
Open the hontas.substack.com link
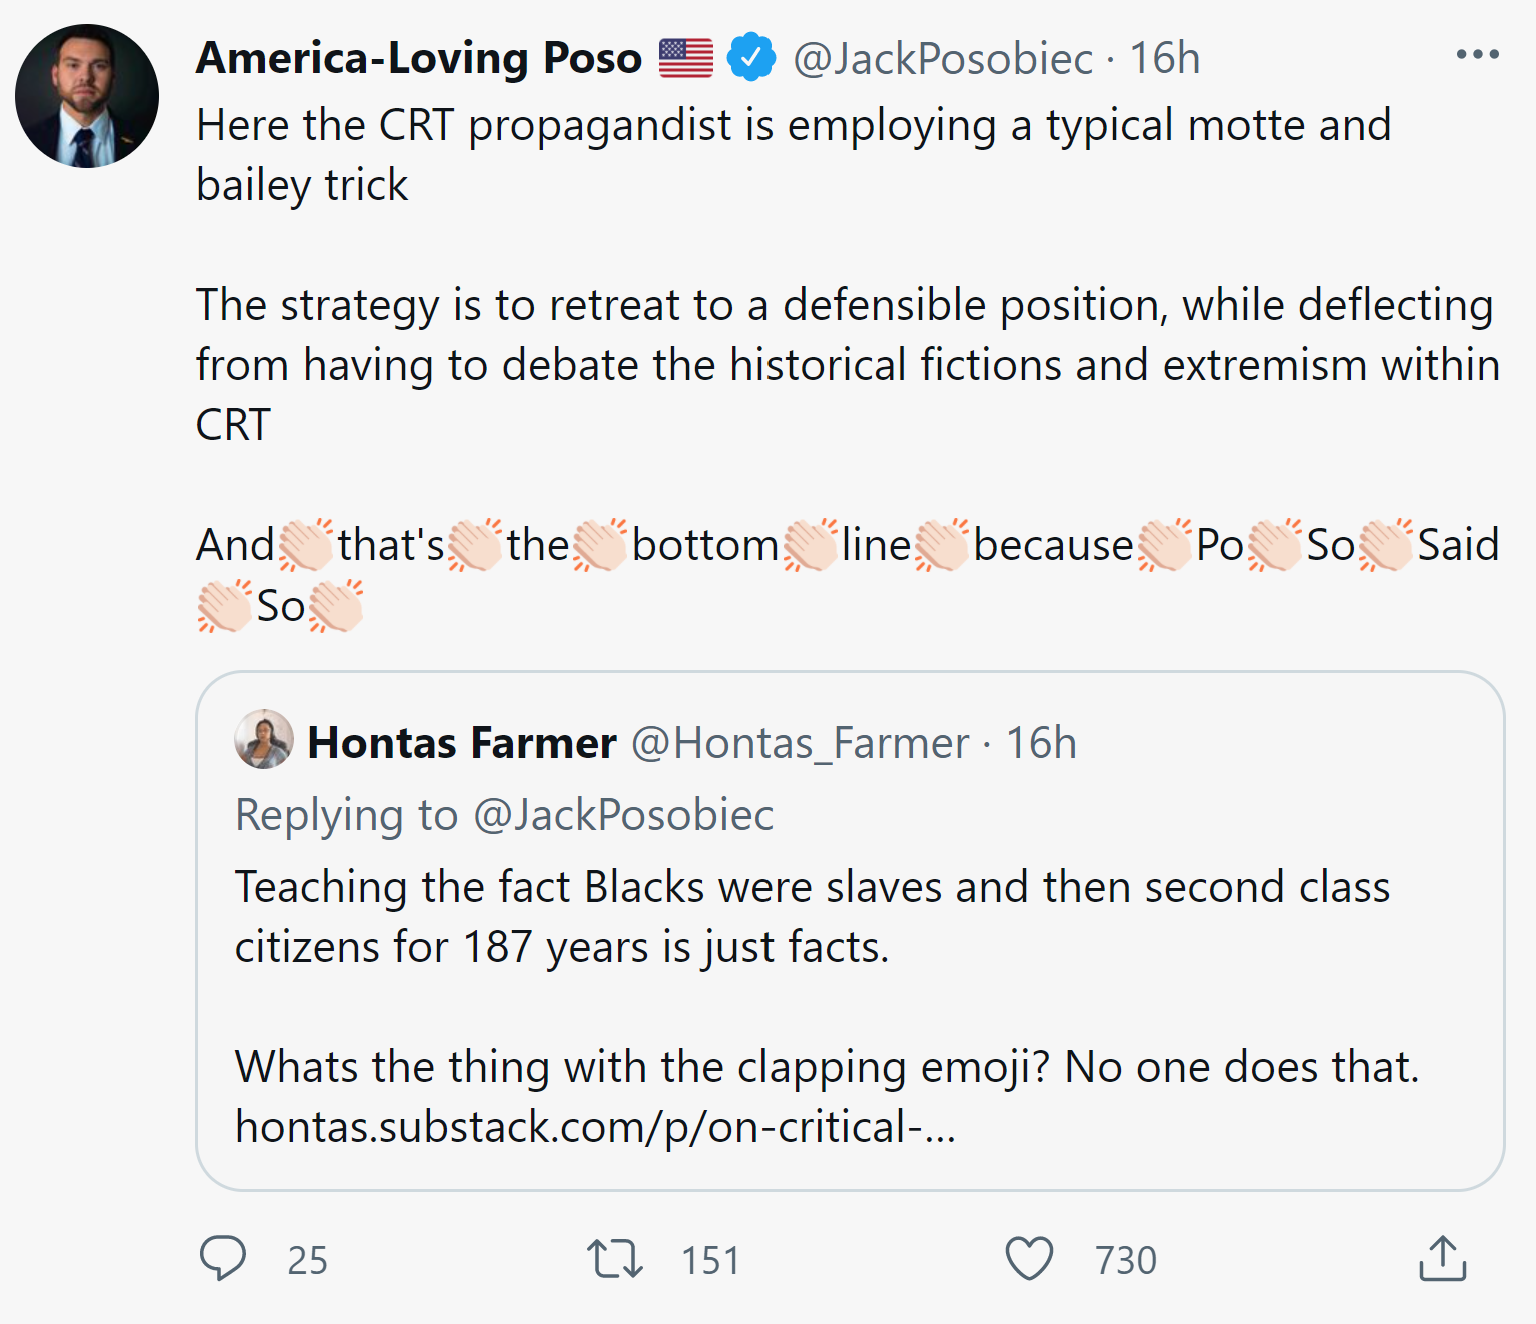click(596, 1127)
